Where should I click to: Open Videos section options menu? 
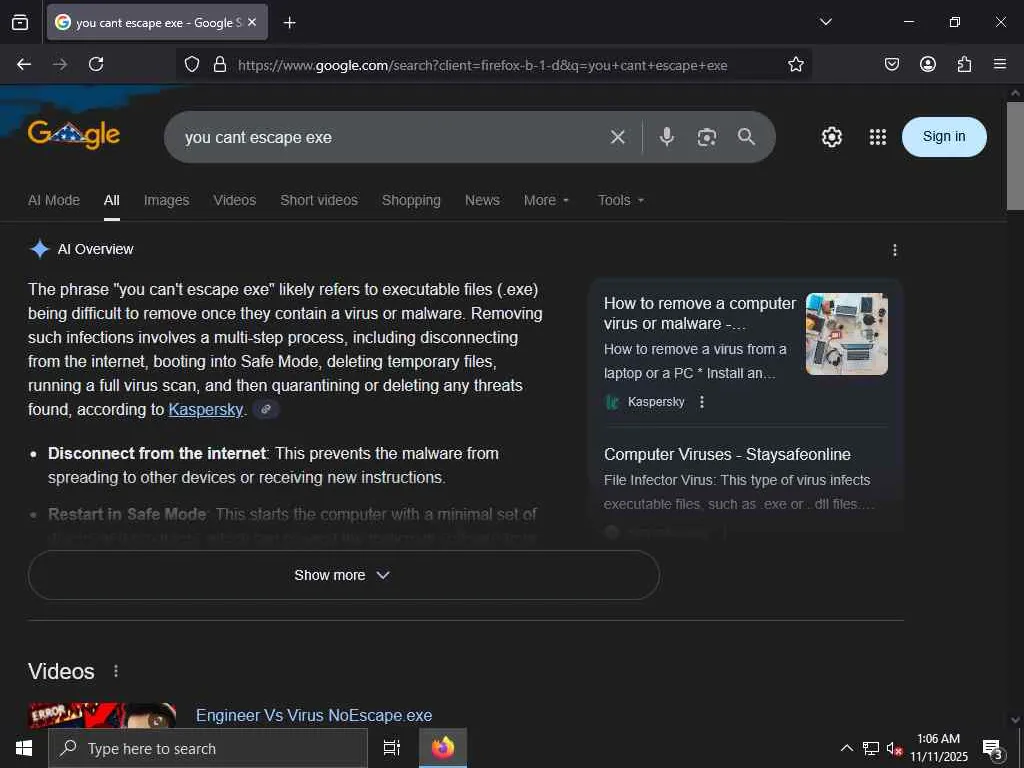click(x=116, y=671)
